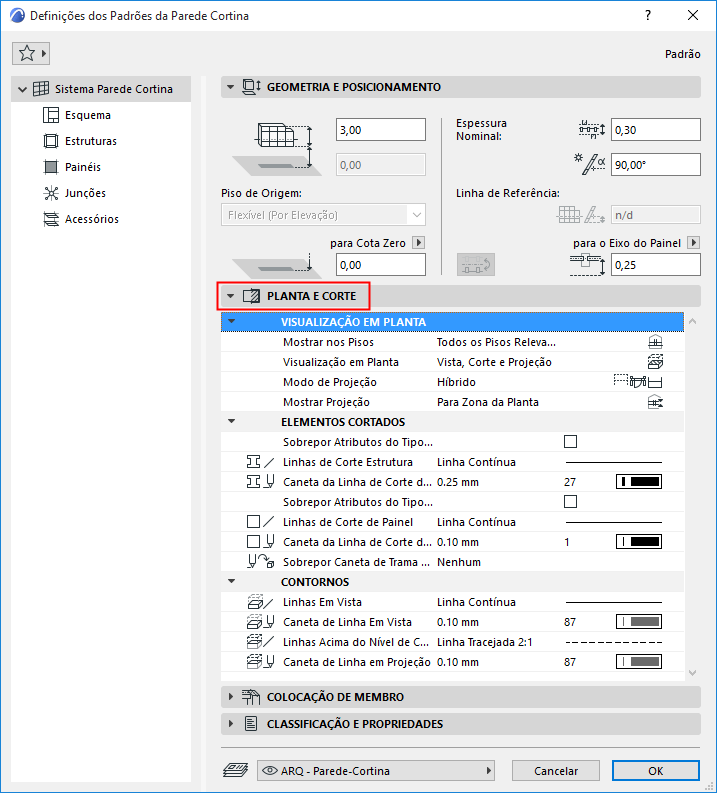Viewport: 717px width, 793px height.
Task: Click Colocação de Membro panel icon
Action: pos(251,697)
